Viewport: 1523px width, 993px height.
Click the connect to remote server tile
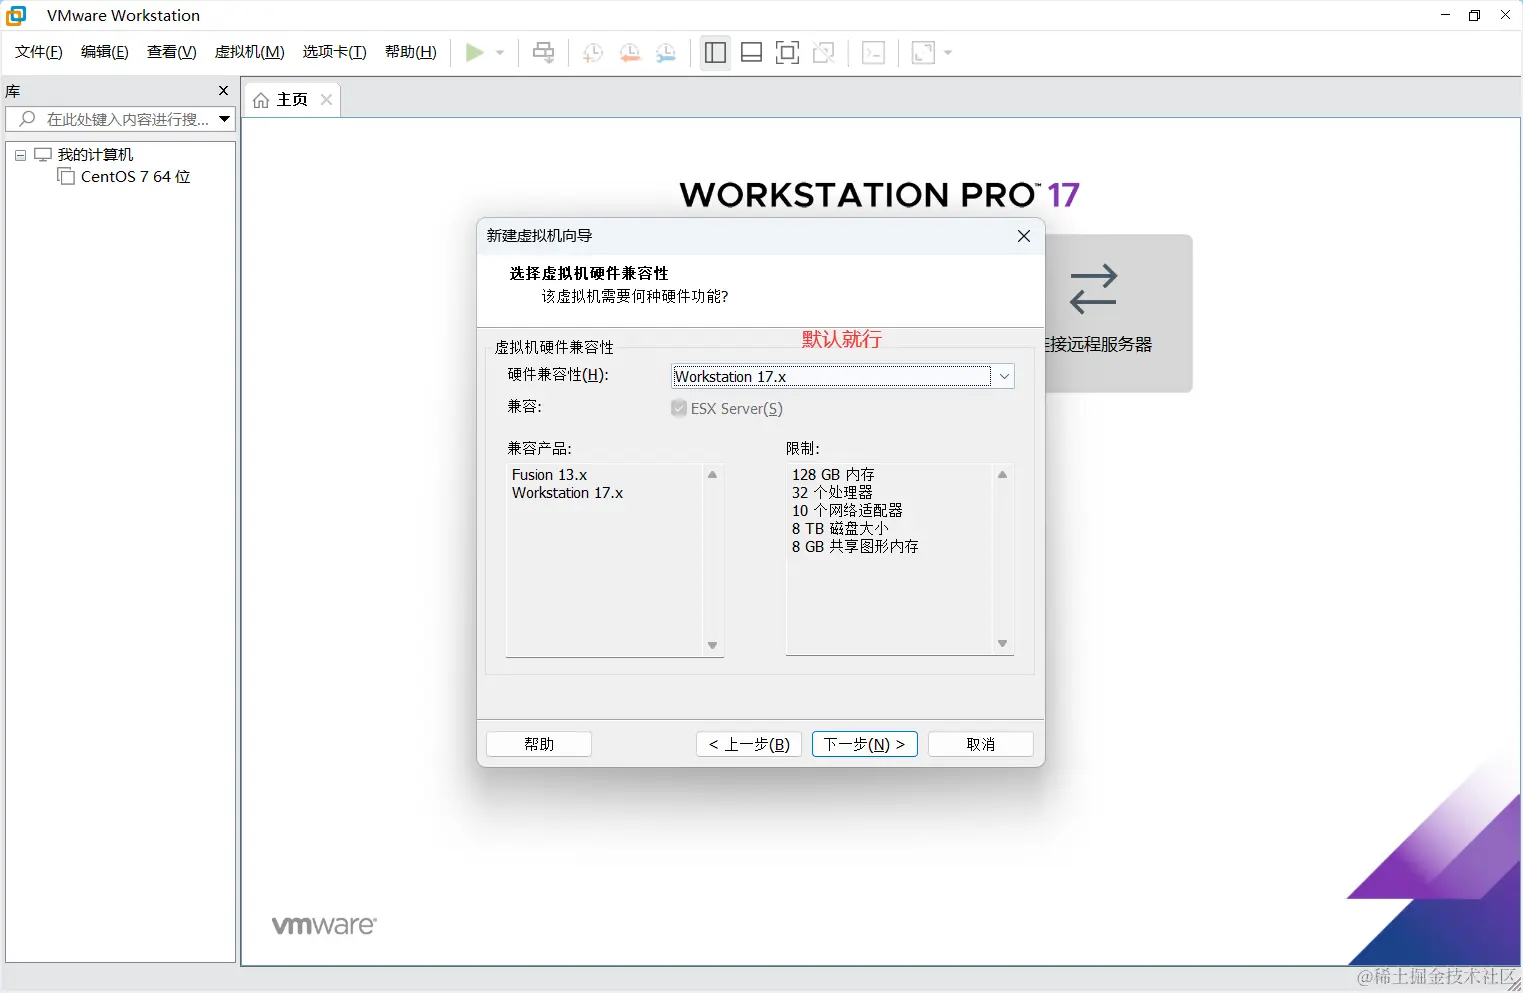pos(1119,313)
